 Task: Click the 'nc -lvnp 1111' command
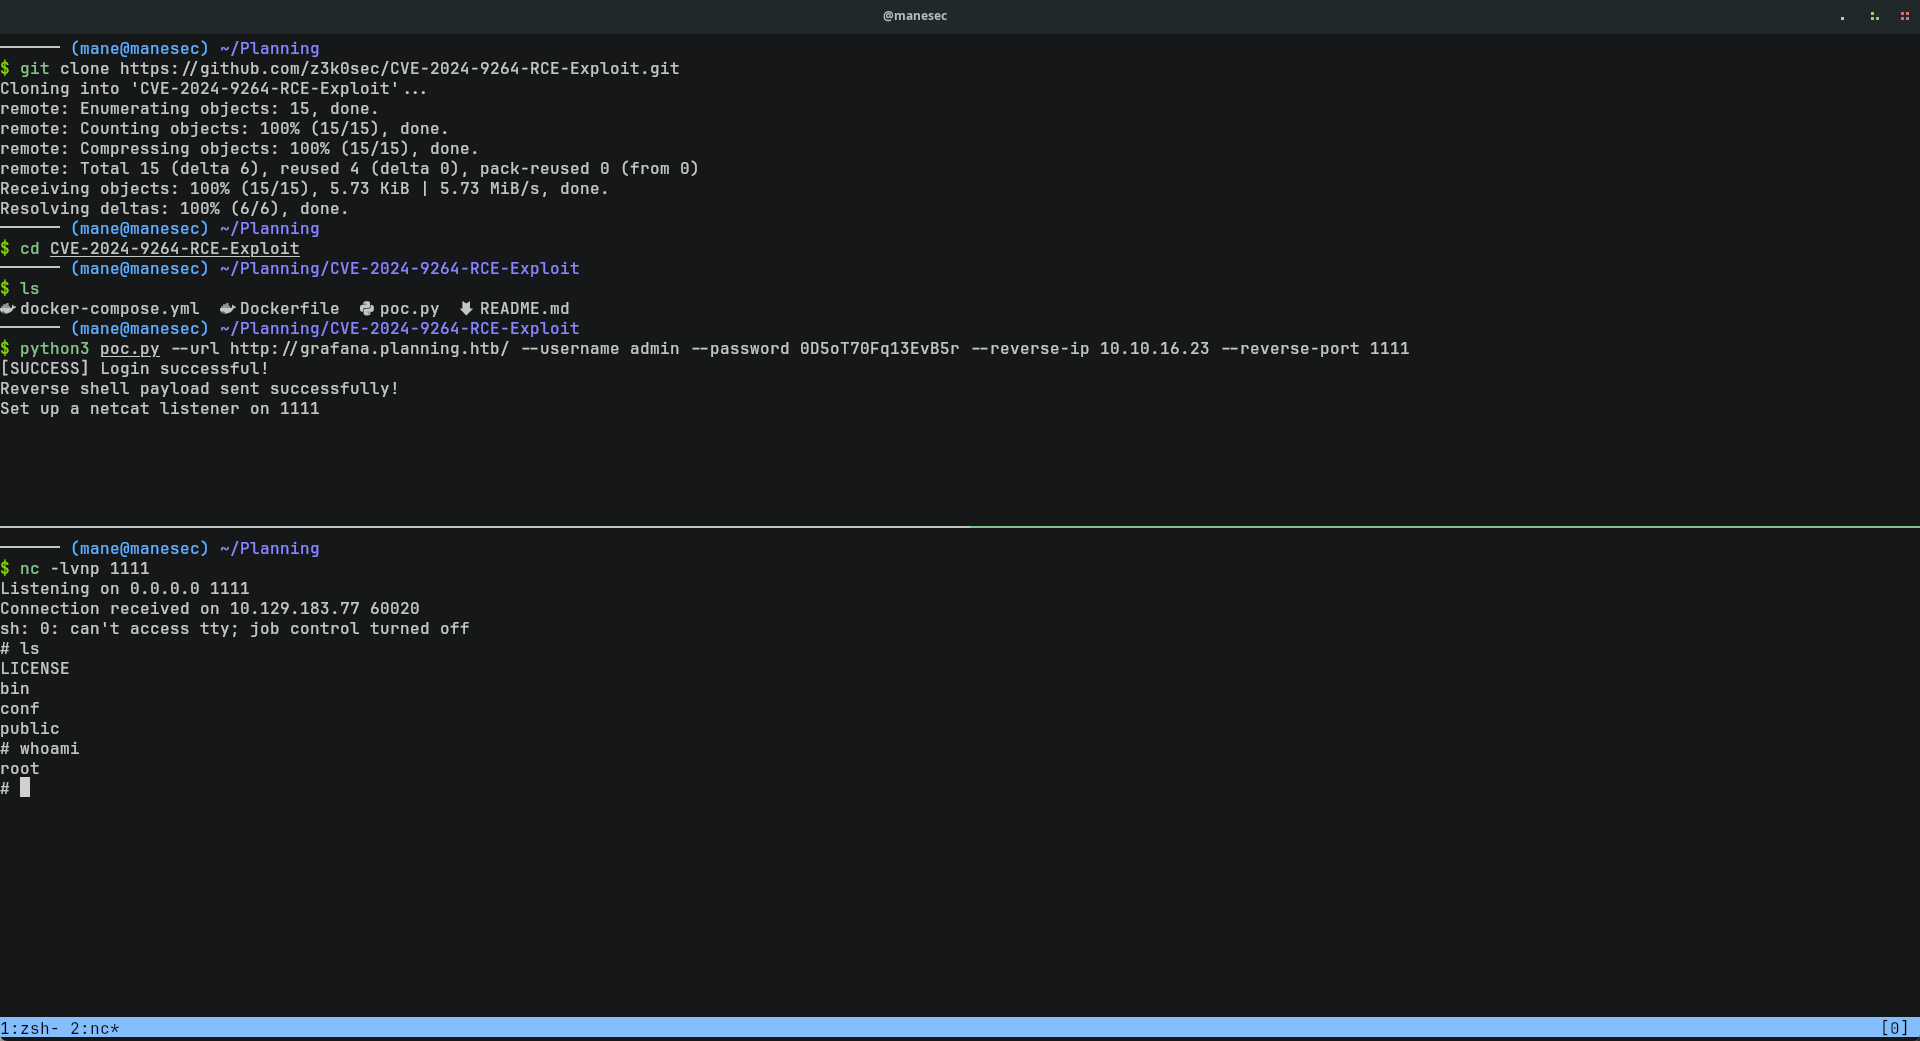point(85,568)
